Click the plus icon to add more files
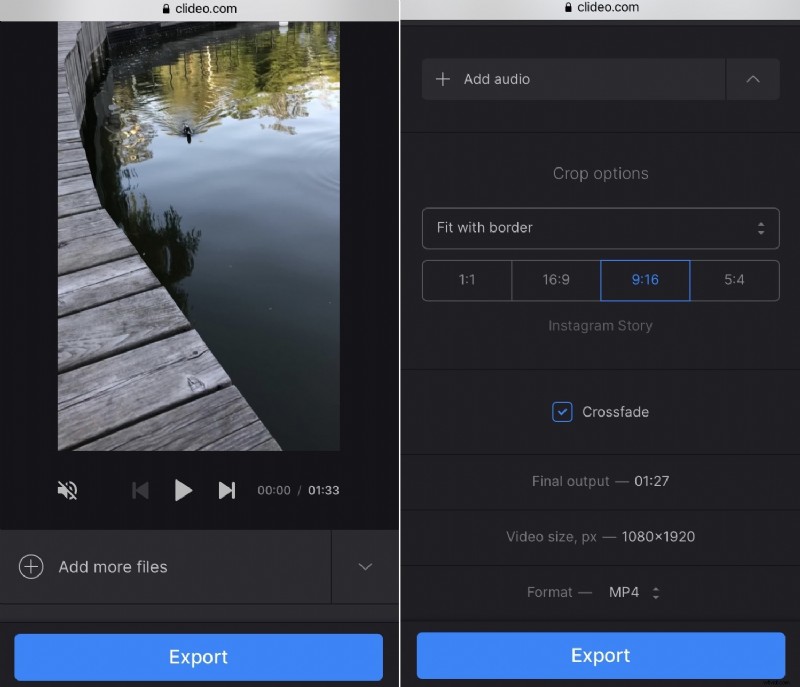This screenshot has height=687, width=800. coord(31,567)
